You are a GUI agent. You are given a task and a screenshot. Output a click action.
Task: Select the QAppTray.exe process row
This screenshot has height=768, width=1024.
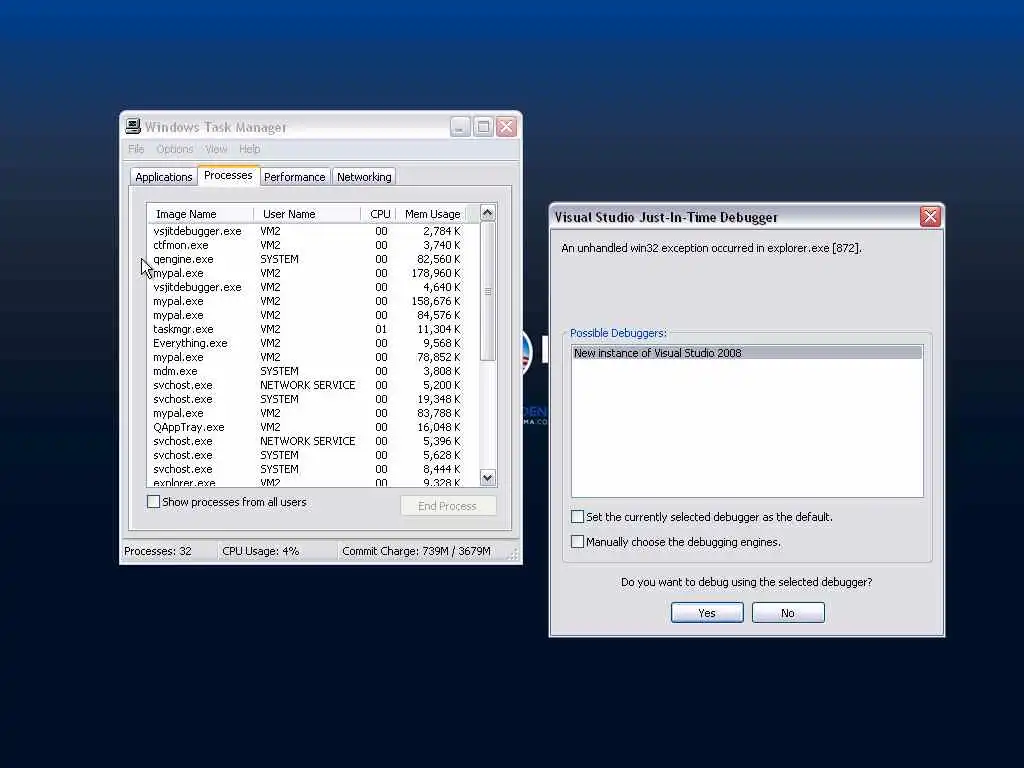307,427
